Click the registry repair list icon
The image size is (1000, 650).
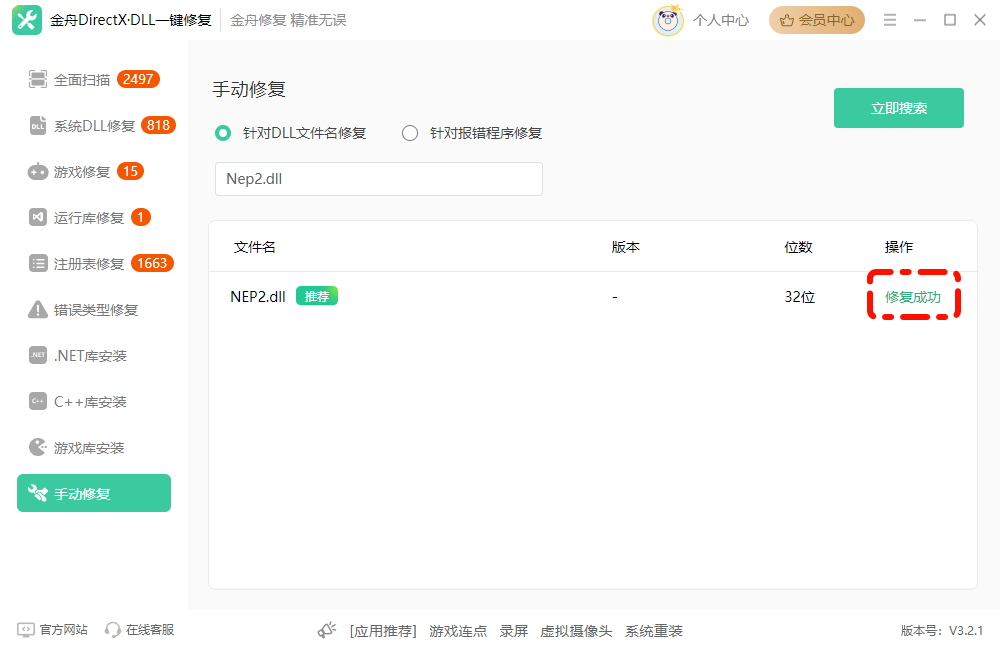tap(38, 263)
